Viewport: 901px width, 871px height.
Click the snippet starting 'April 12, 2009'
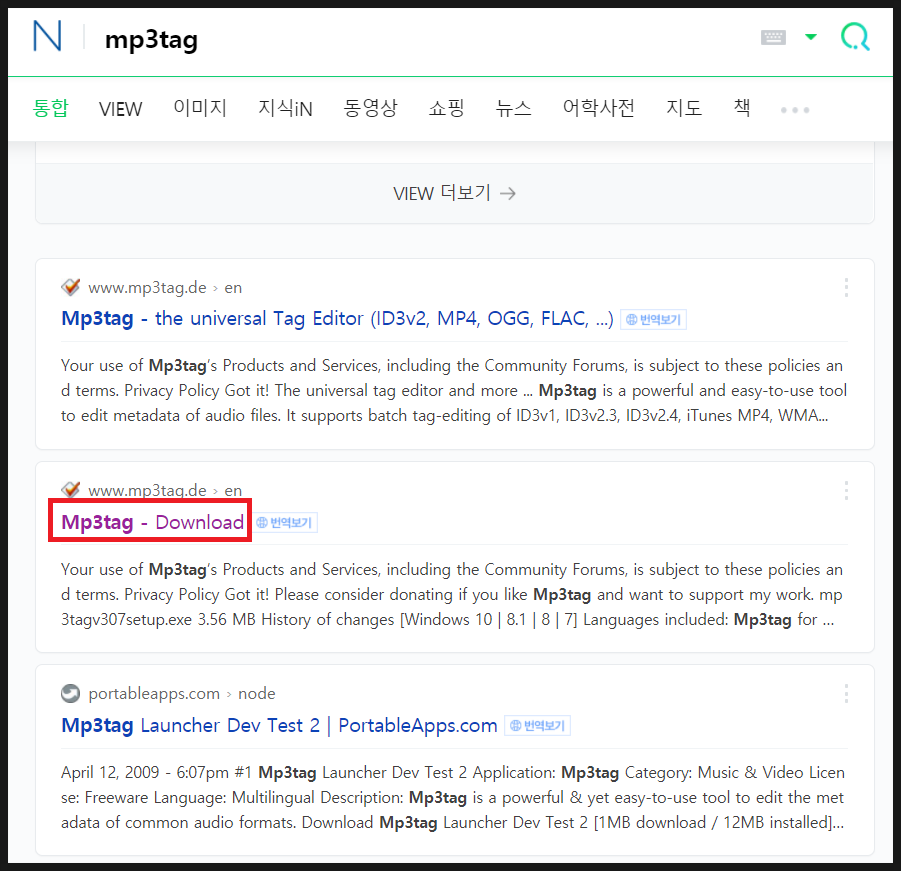(x=453, y=797)
